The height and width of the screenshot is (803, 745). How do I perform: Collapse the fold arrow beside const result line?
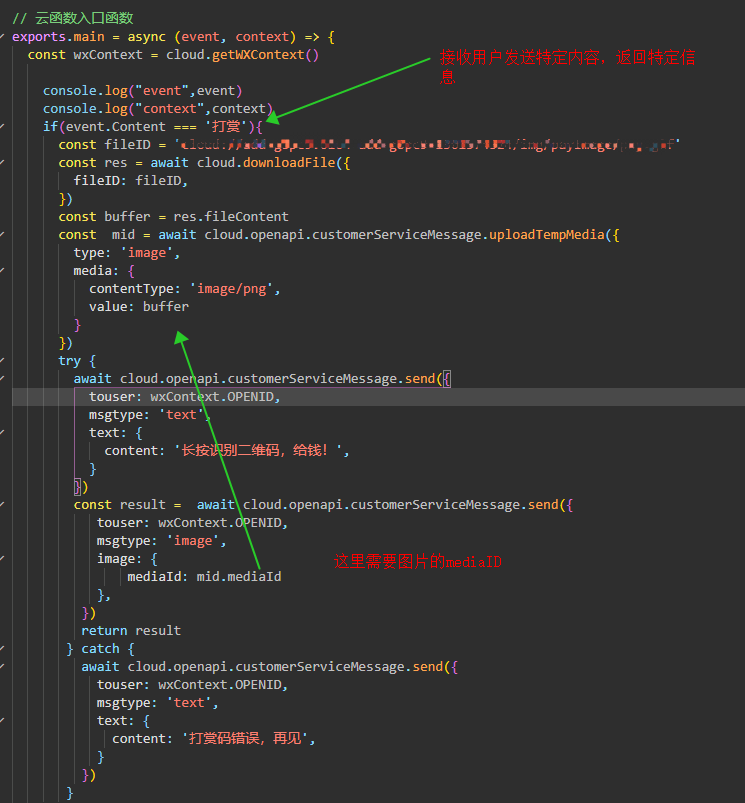[x=3, y=505]
